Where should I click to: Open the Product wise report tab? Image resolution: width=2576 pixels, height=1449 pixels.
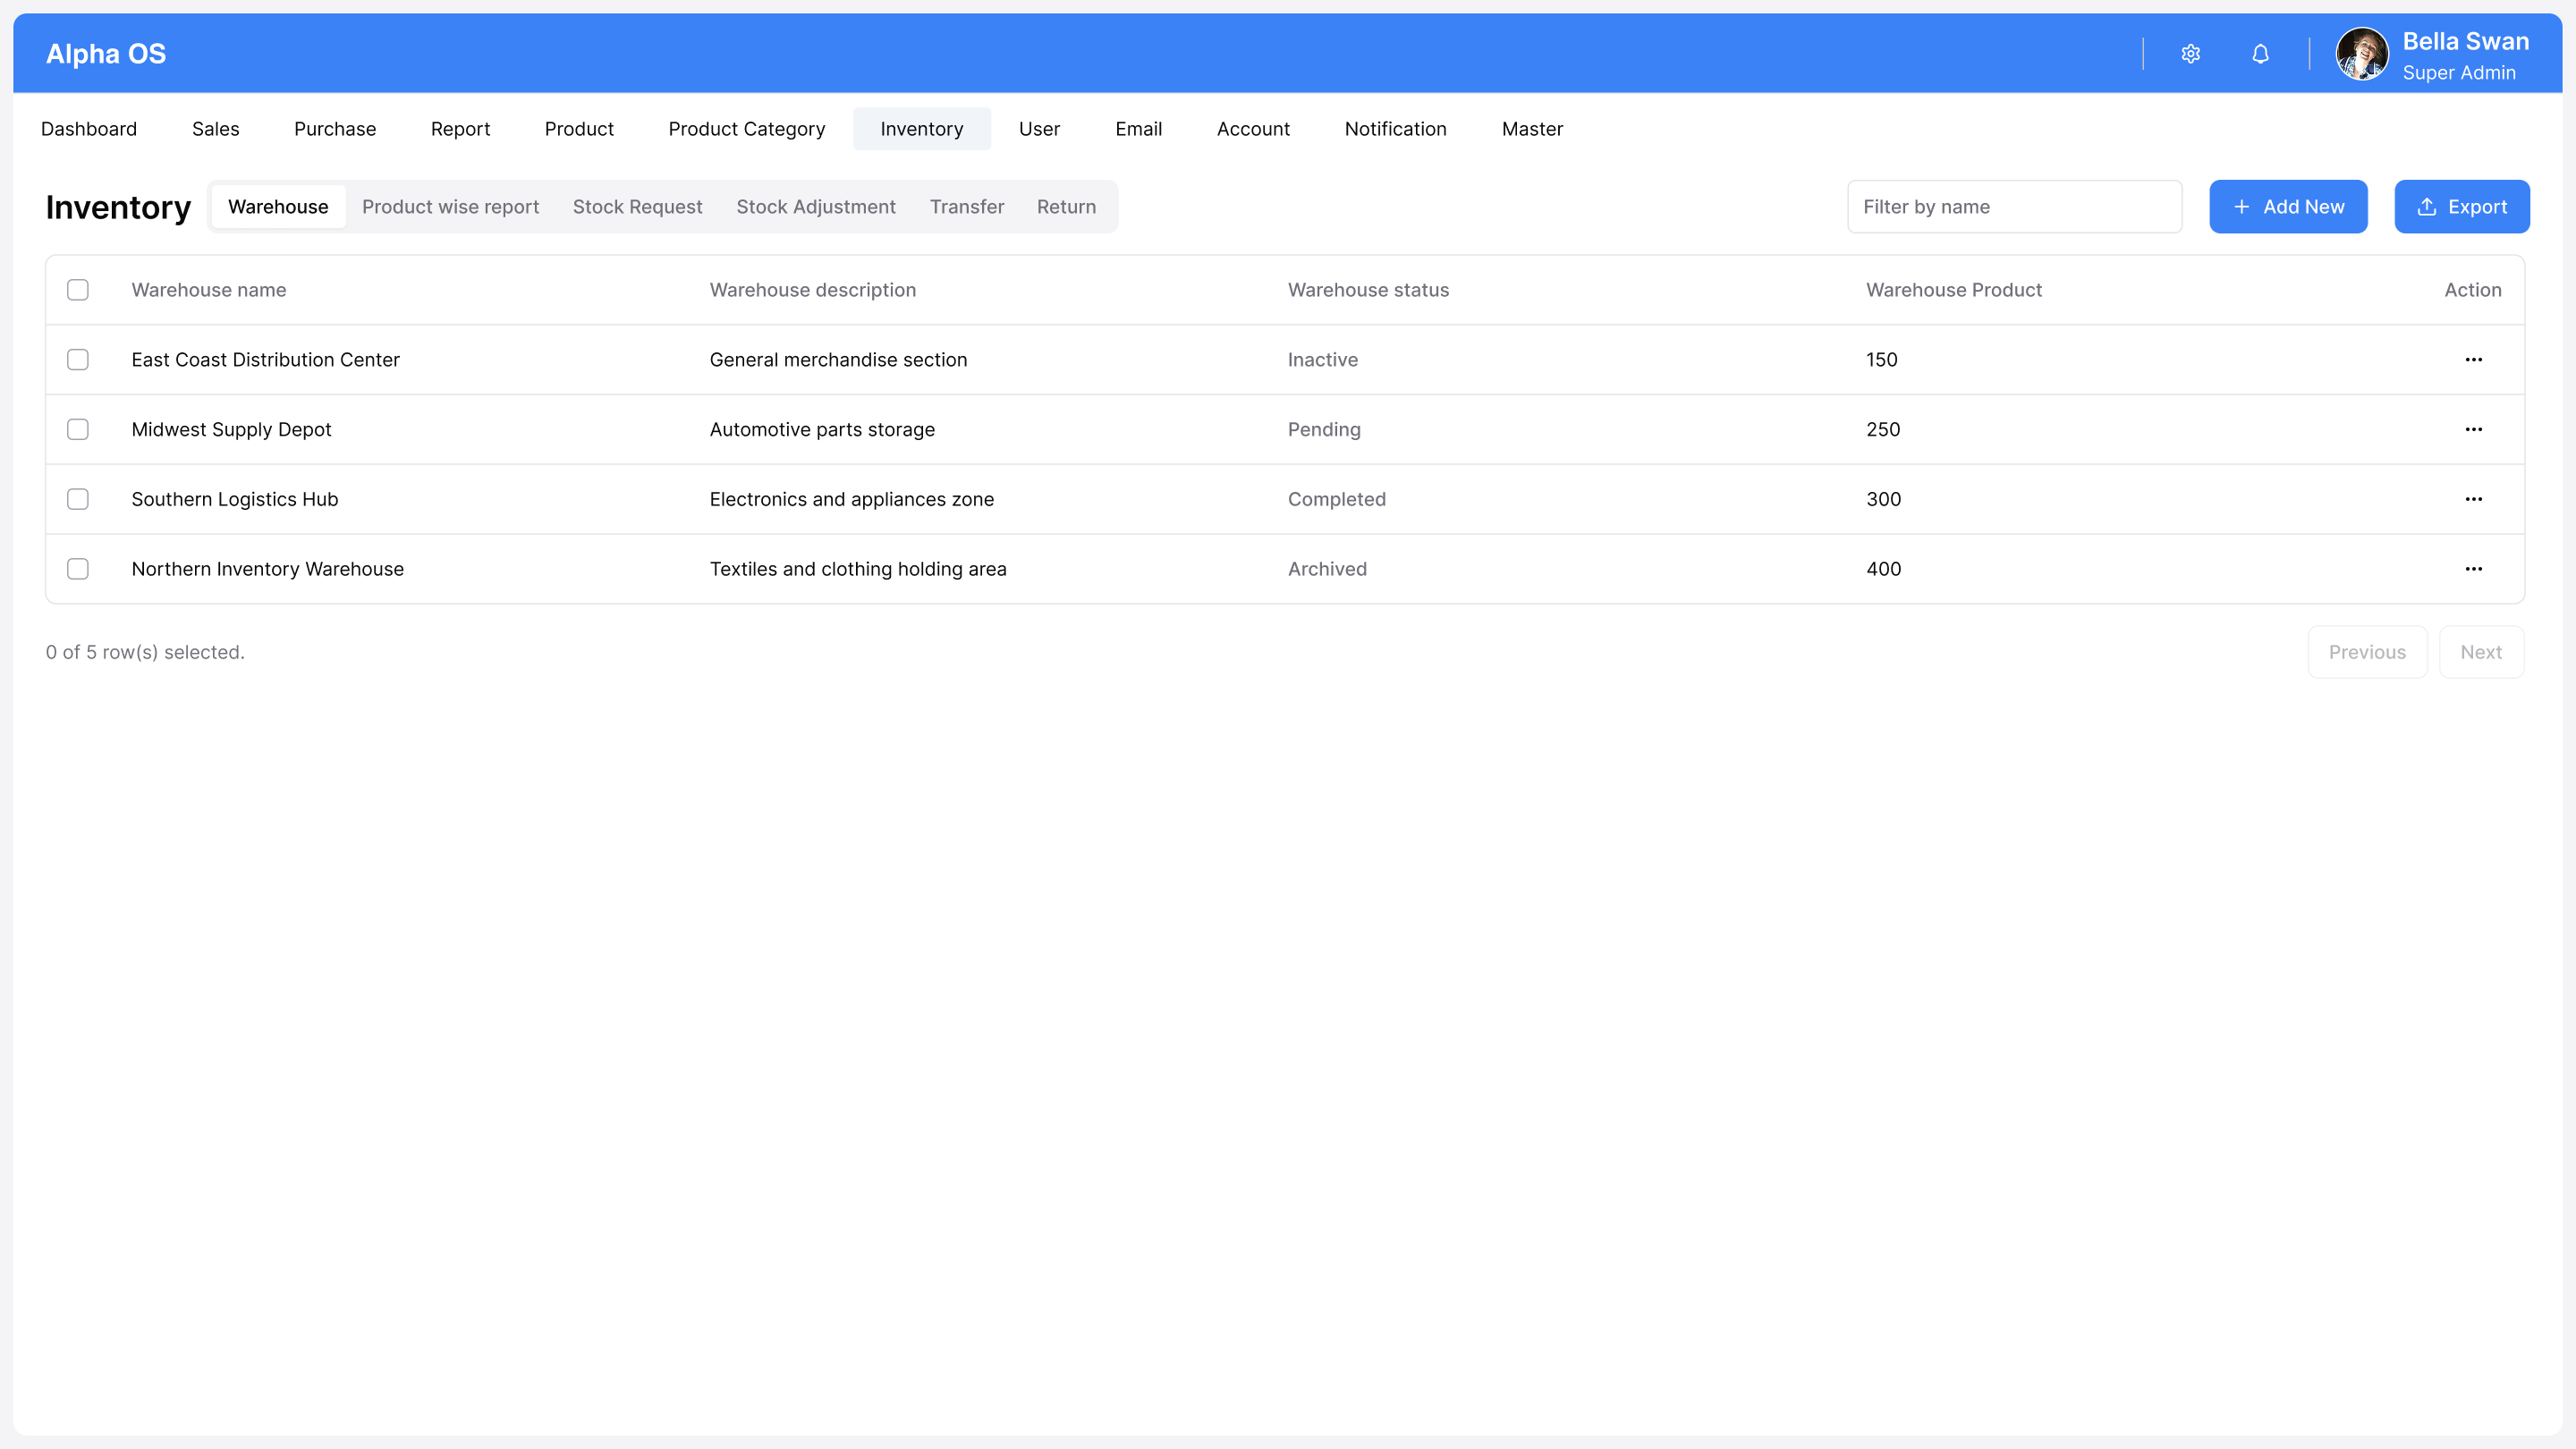click(450, 207)
